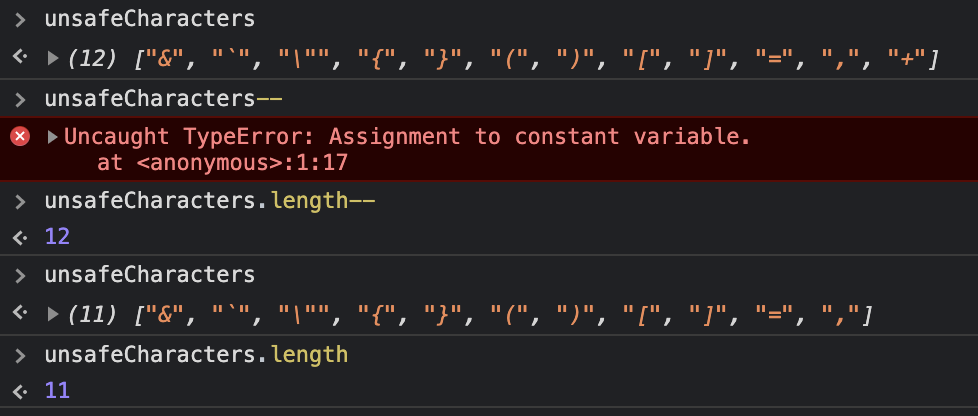Click the output arrow beside value 12
Viewport: 978px width, 416px height.
click(19, 237)
